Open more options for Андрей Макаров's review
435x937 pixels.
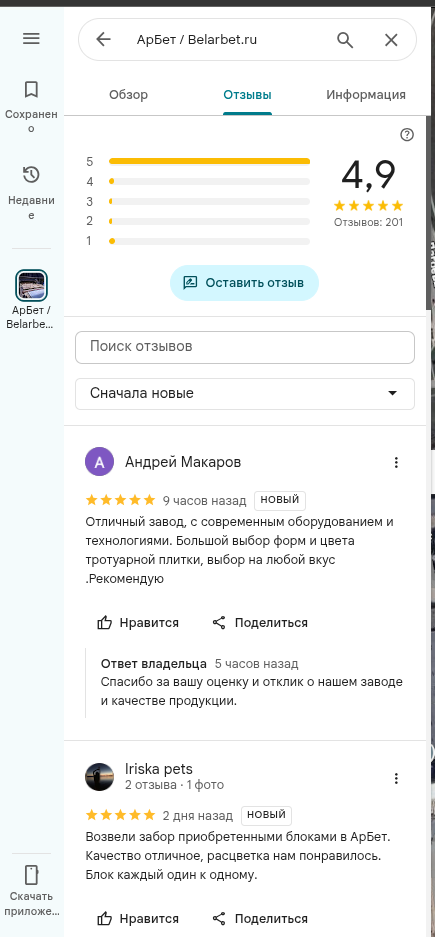396,462
